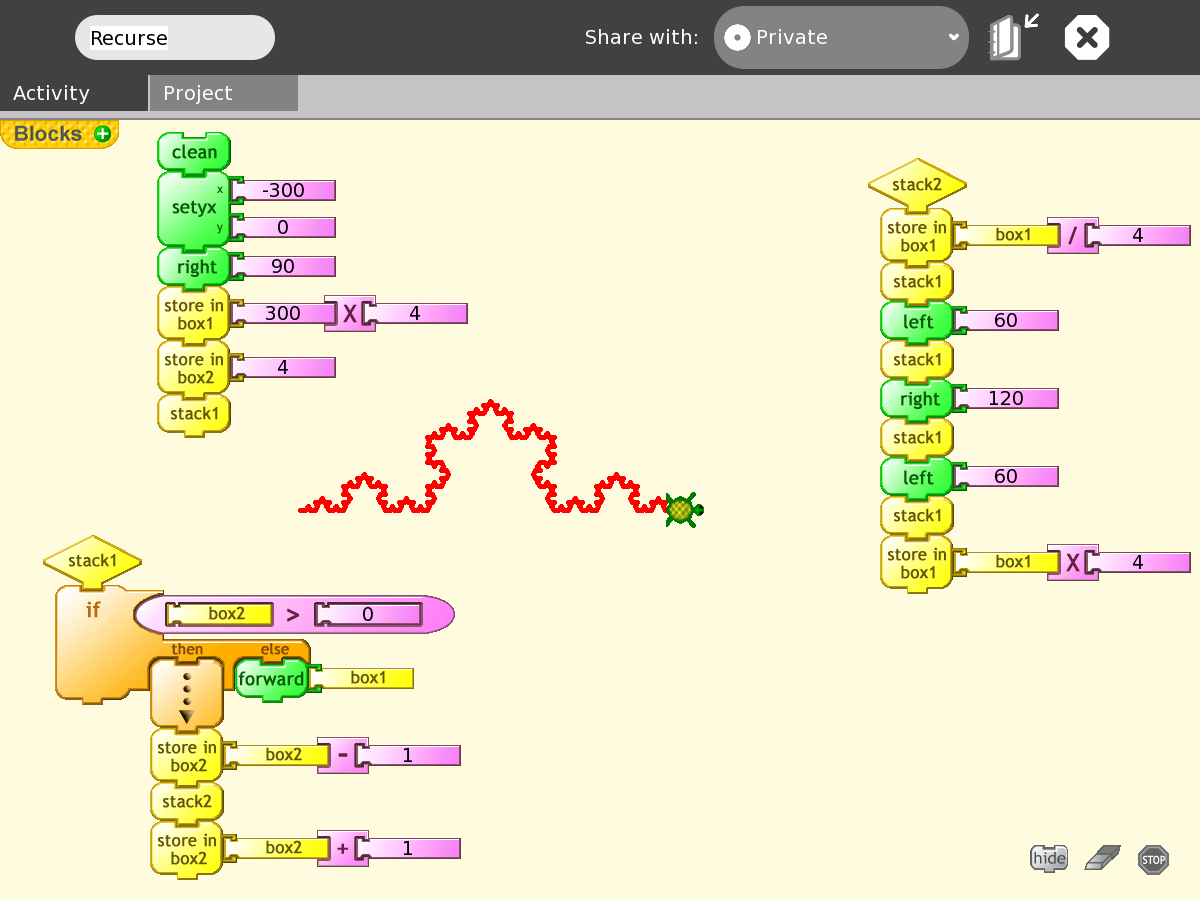Click the eraser icon to clear canvas

point(1103,858)
